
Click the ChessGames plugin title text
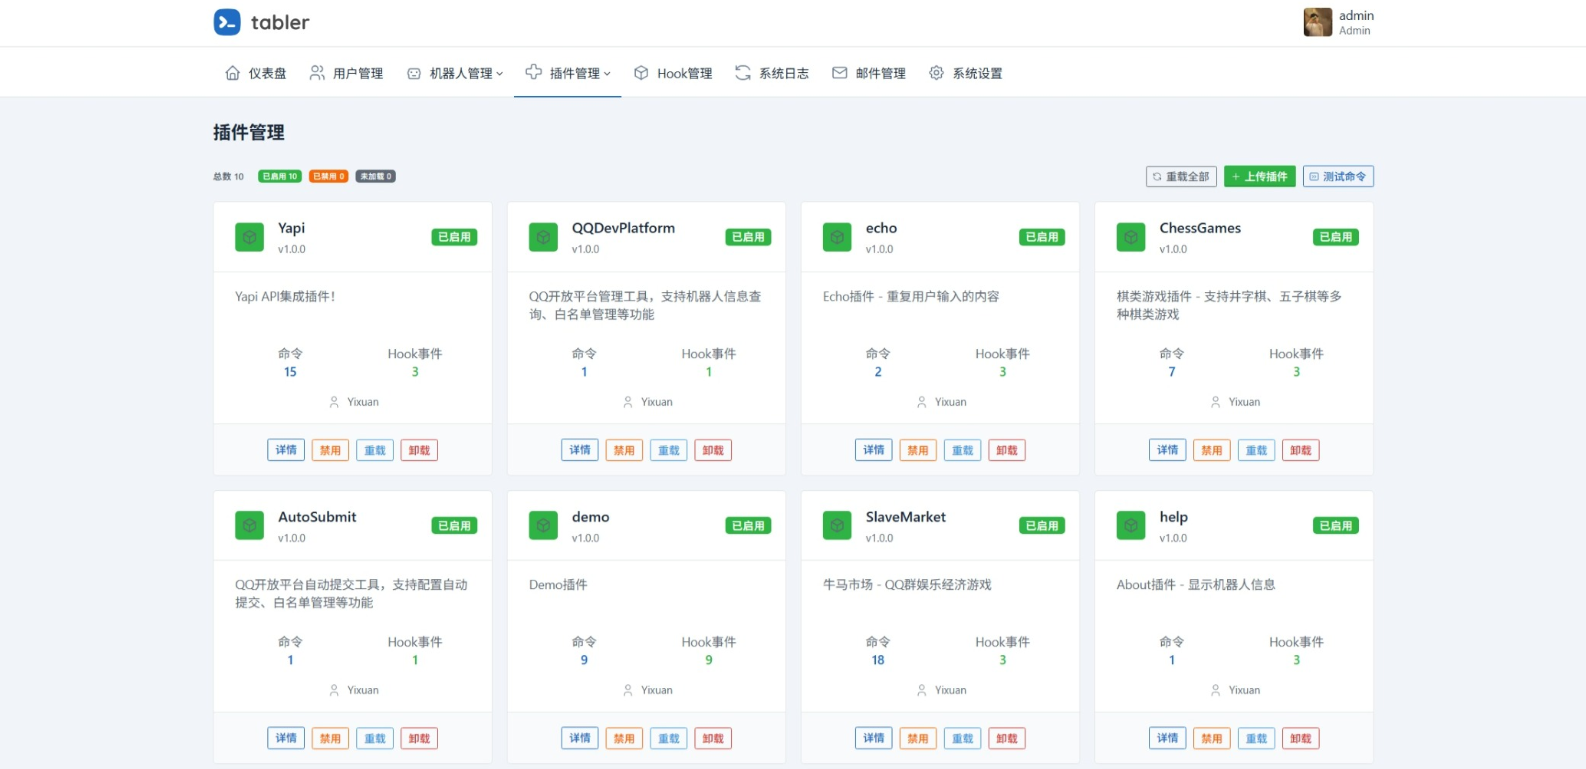click(x=1200, y=228)
